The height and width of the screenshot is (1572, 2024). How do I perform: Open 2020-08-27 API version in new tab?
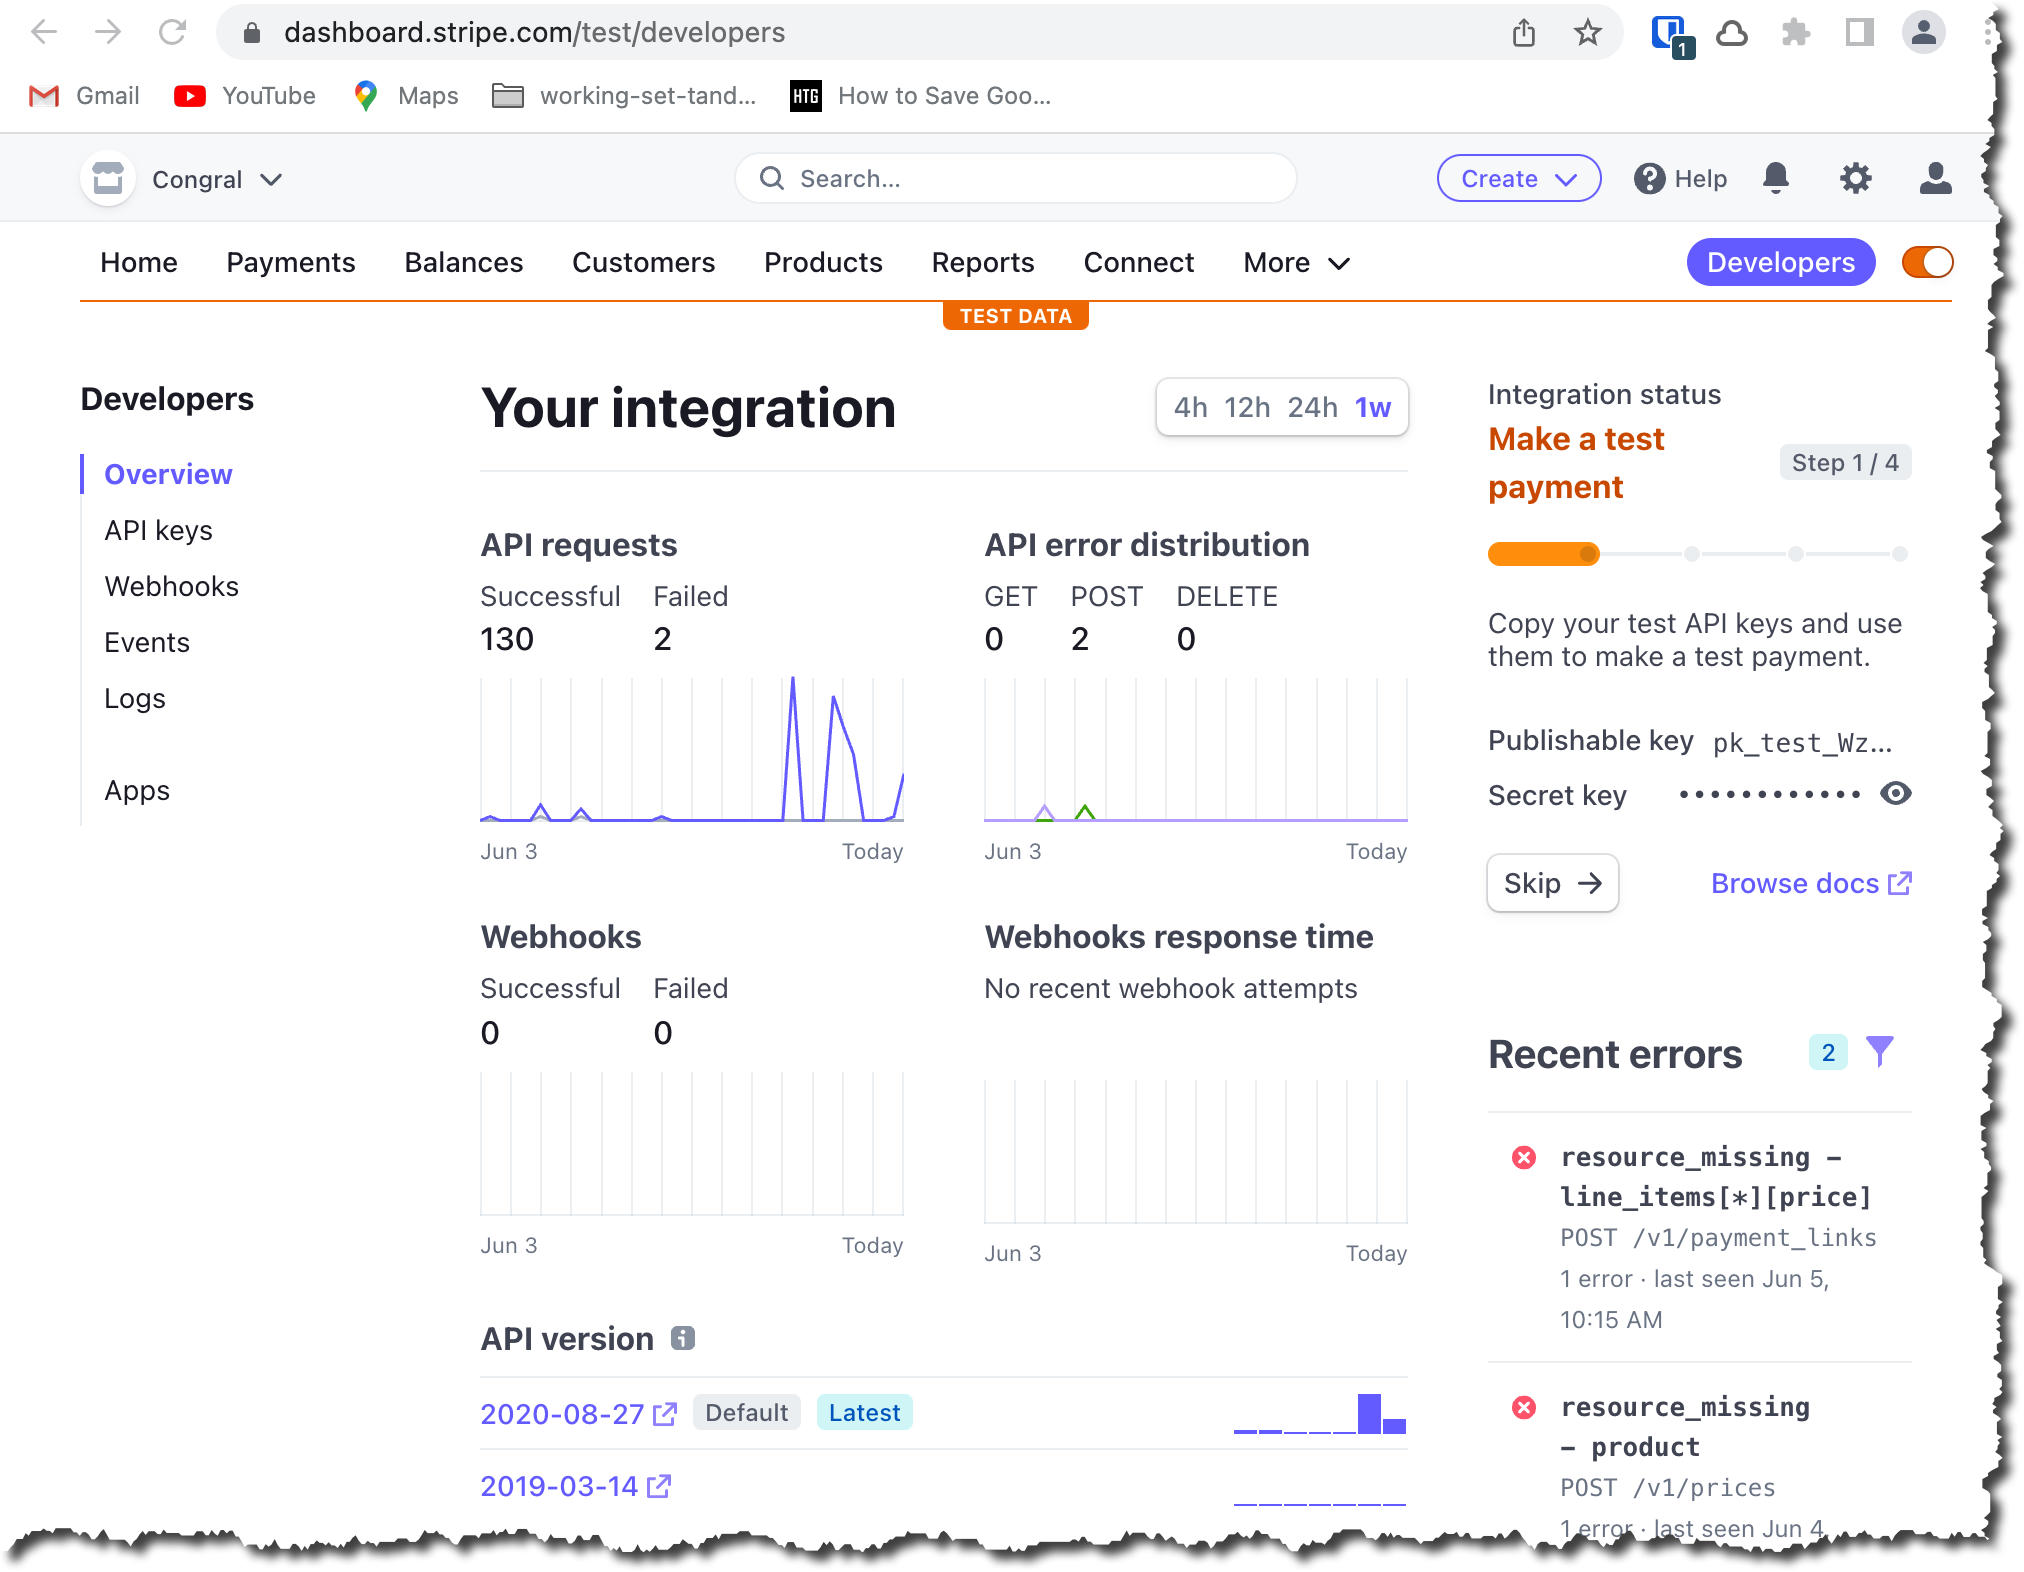coord(662,1414)
